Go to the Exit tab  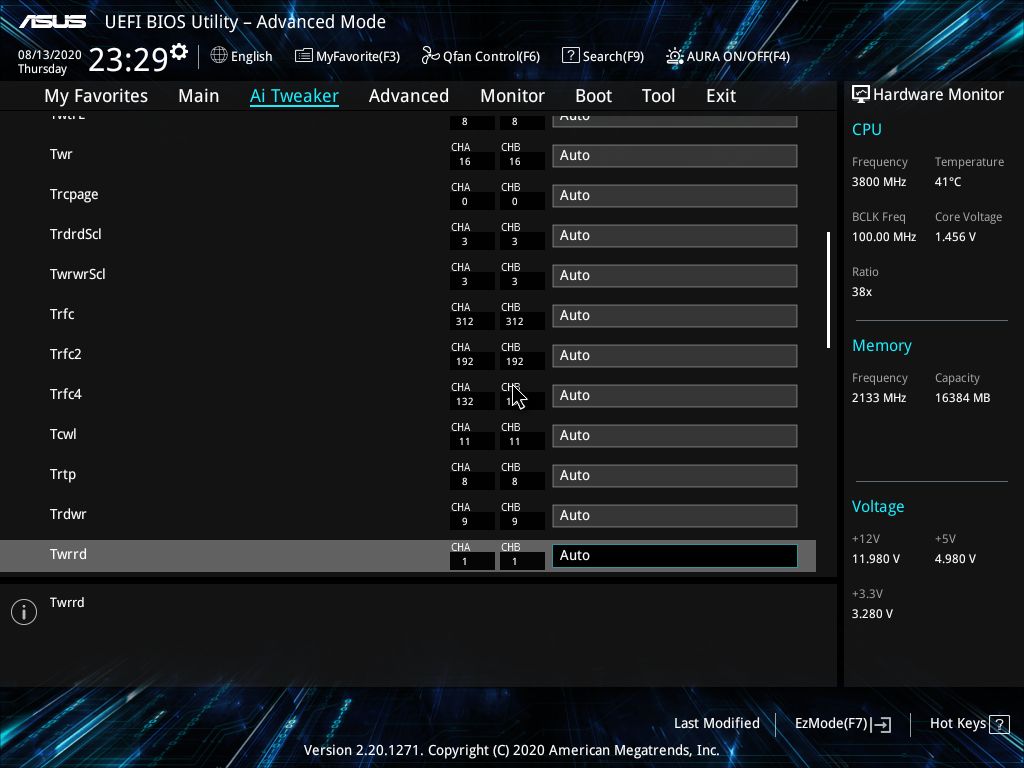[x=721, y=96]
